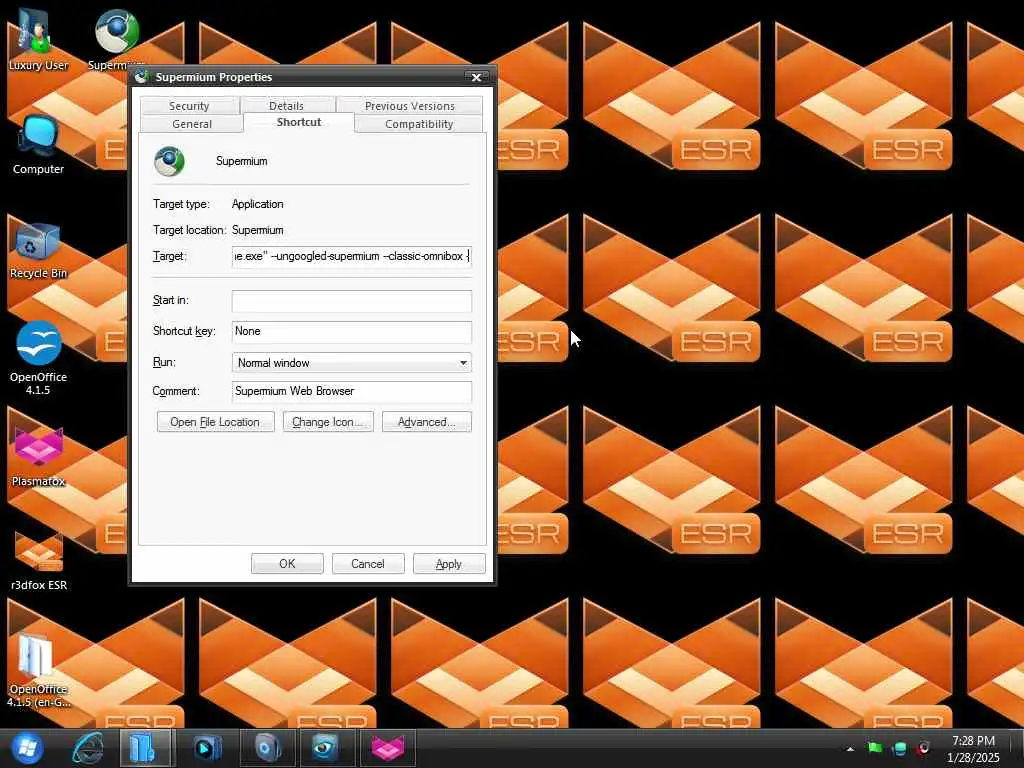Screen dimensions: 1024x768
Task: Click the Change Icon button
Action: (x=328, y=422)
